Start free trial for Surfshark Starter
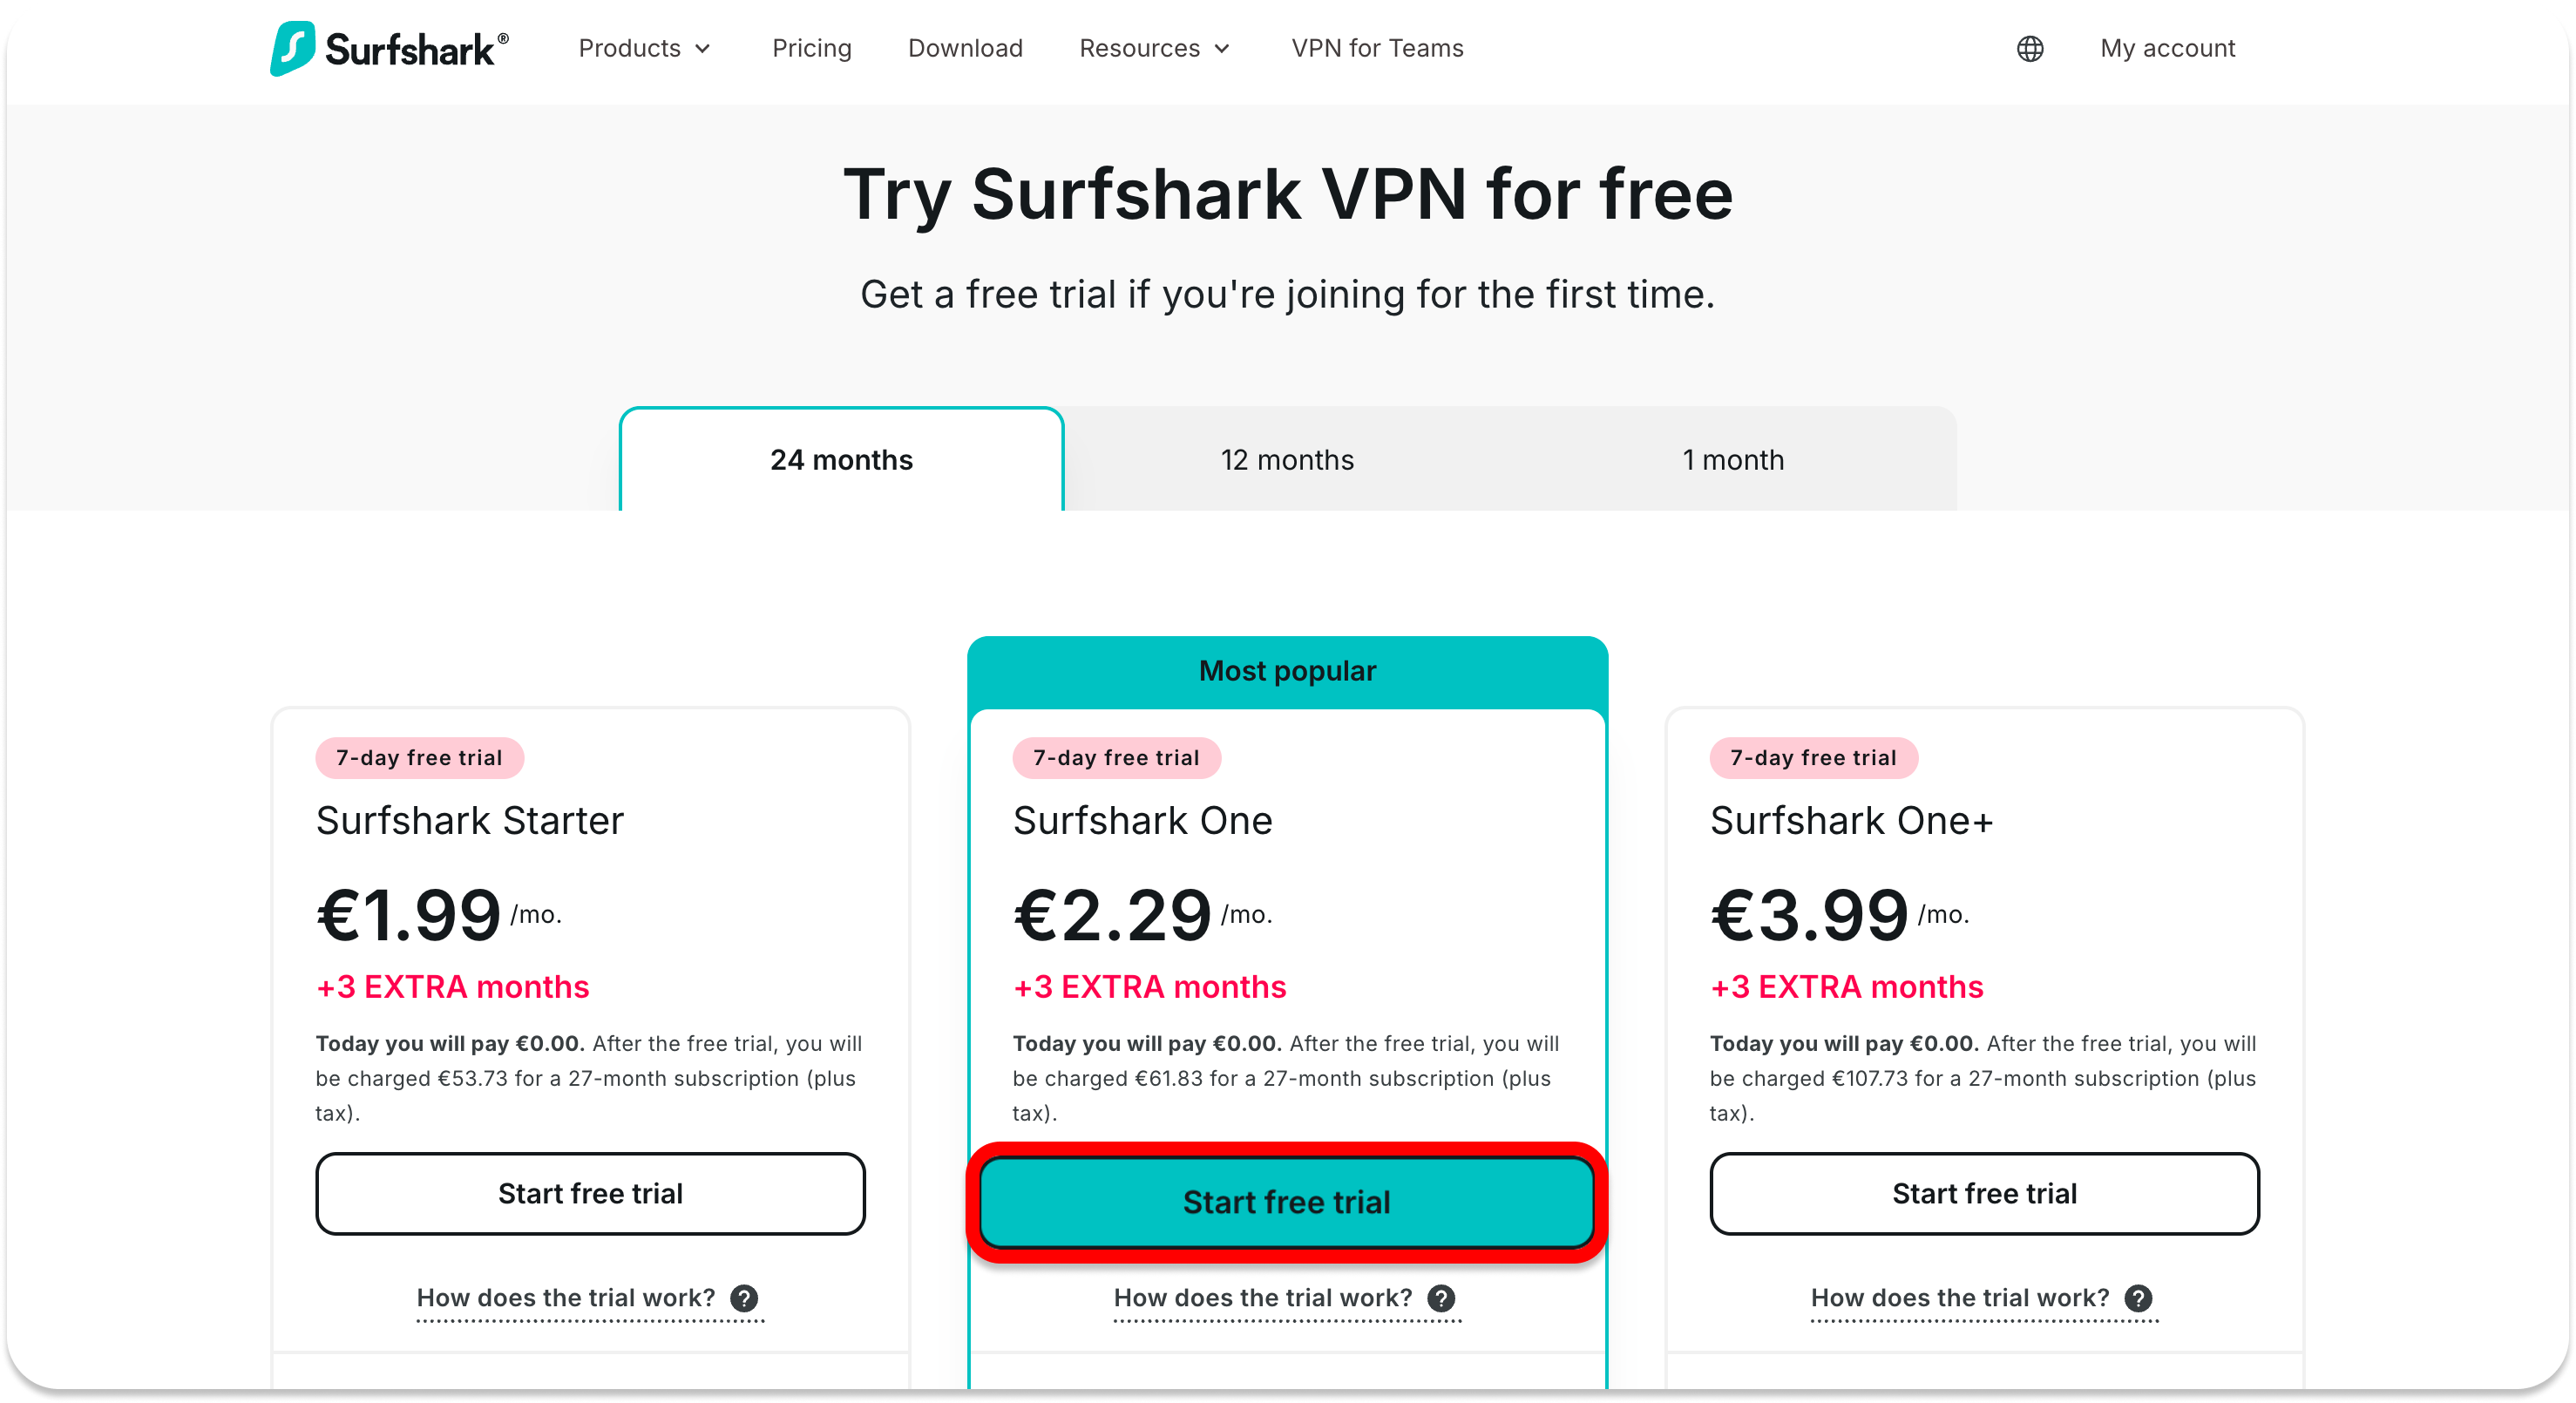The width and height of the screenshot is (2576, 1403). click(590, 1193)
